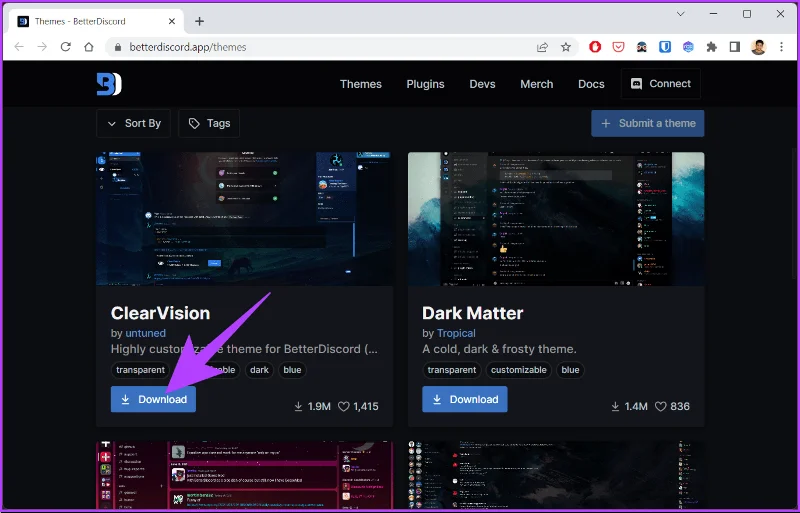
Task: Open the Themes nav item
Action: point(361,84)
